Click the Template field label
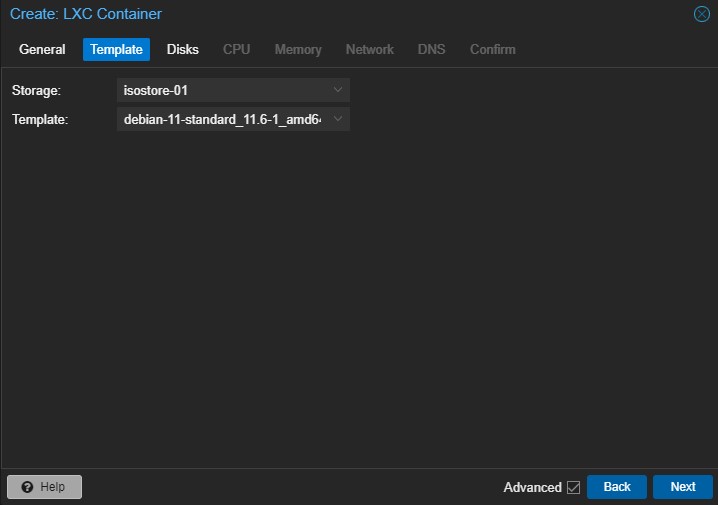Image resolution: width=718 pixels, height=505 pixels. 40,120
